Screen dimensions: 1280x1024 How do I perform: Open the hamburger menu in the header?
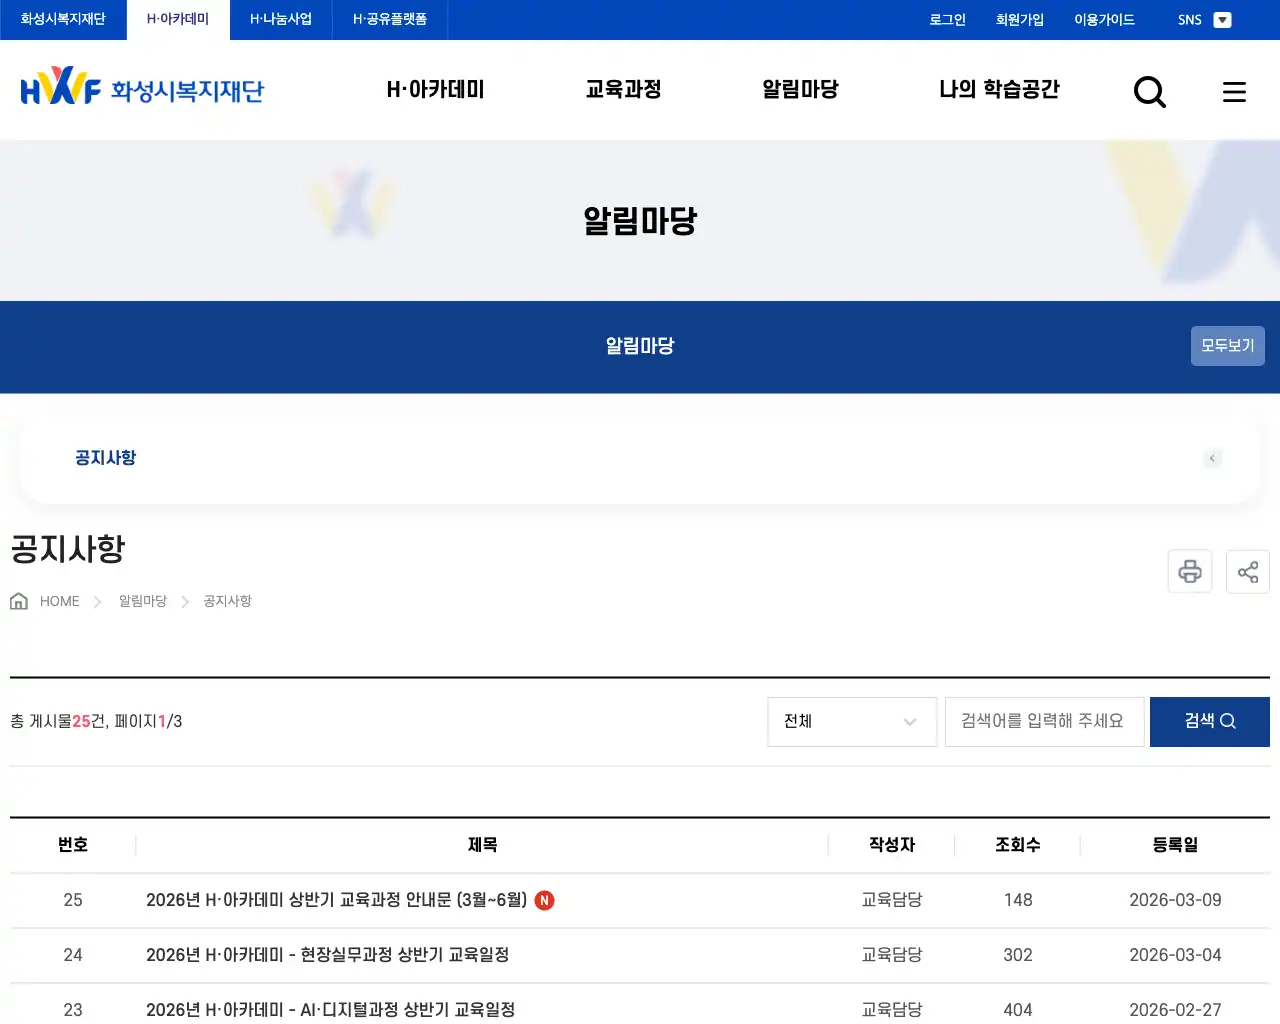1234,91
